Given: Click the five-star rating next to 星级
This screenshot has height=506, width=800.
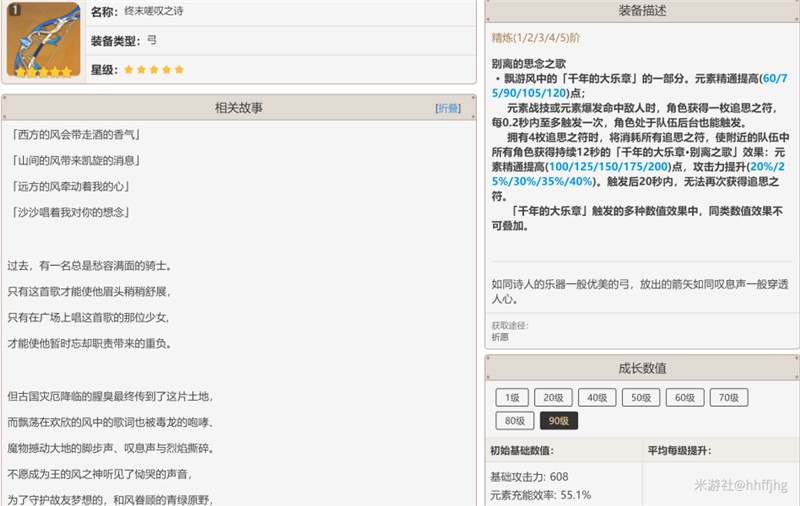Looking at the screenshot, I should pos(153,70).
